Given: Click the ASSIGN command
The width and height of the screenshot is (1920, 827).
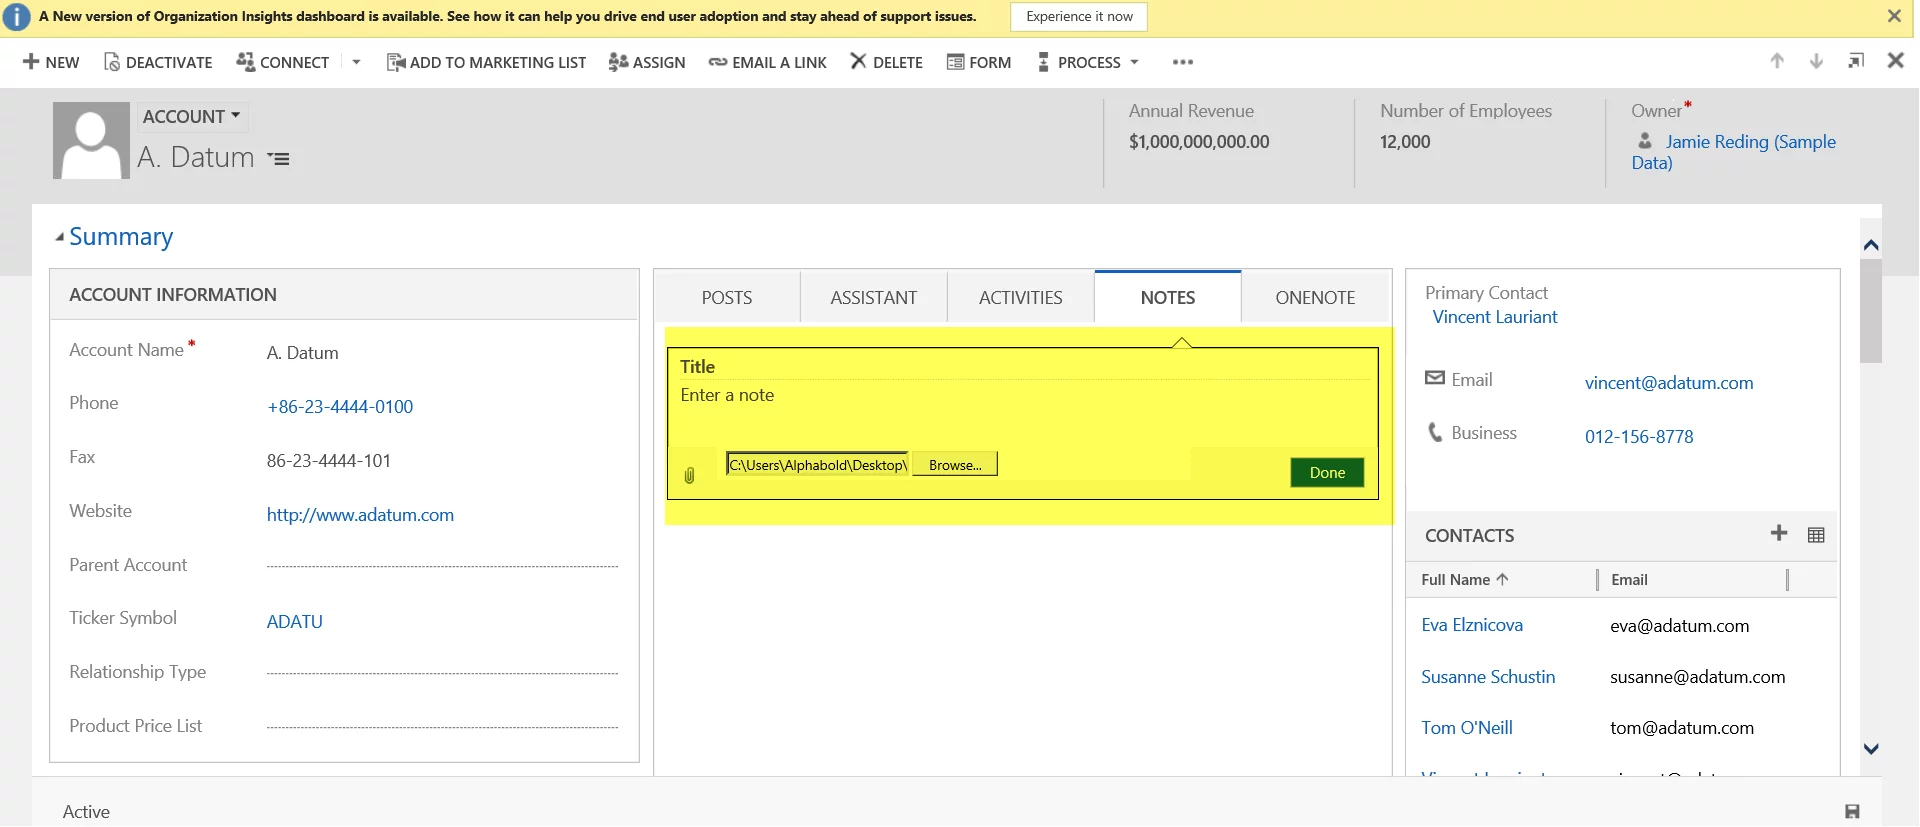Looking at the screenshot, I should point(647,62).
